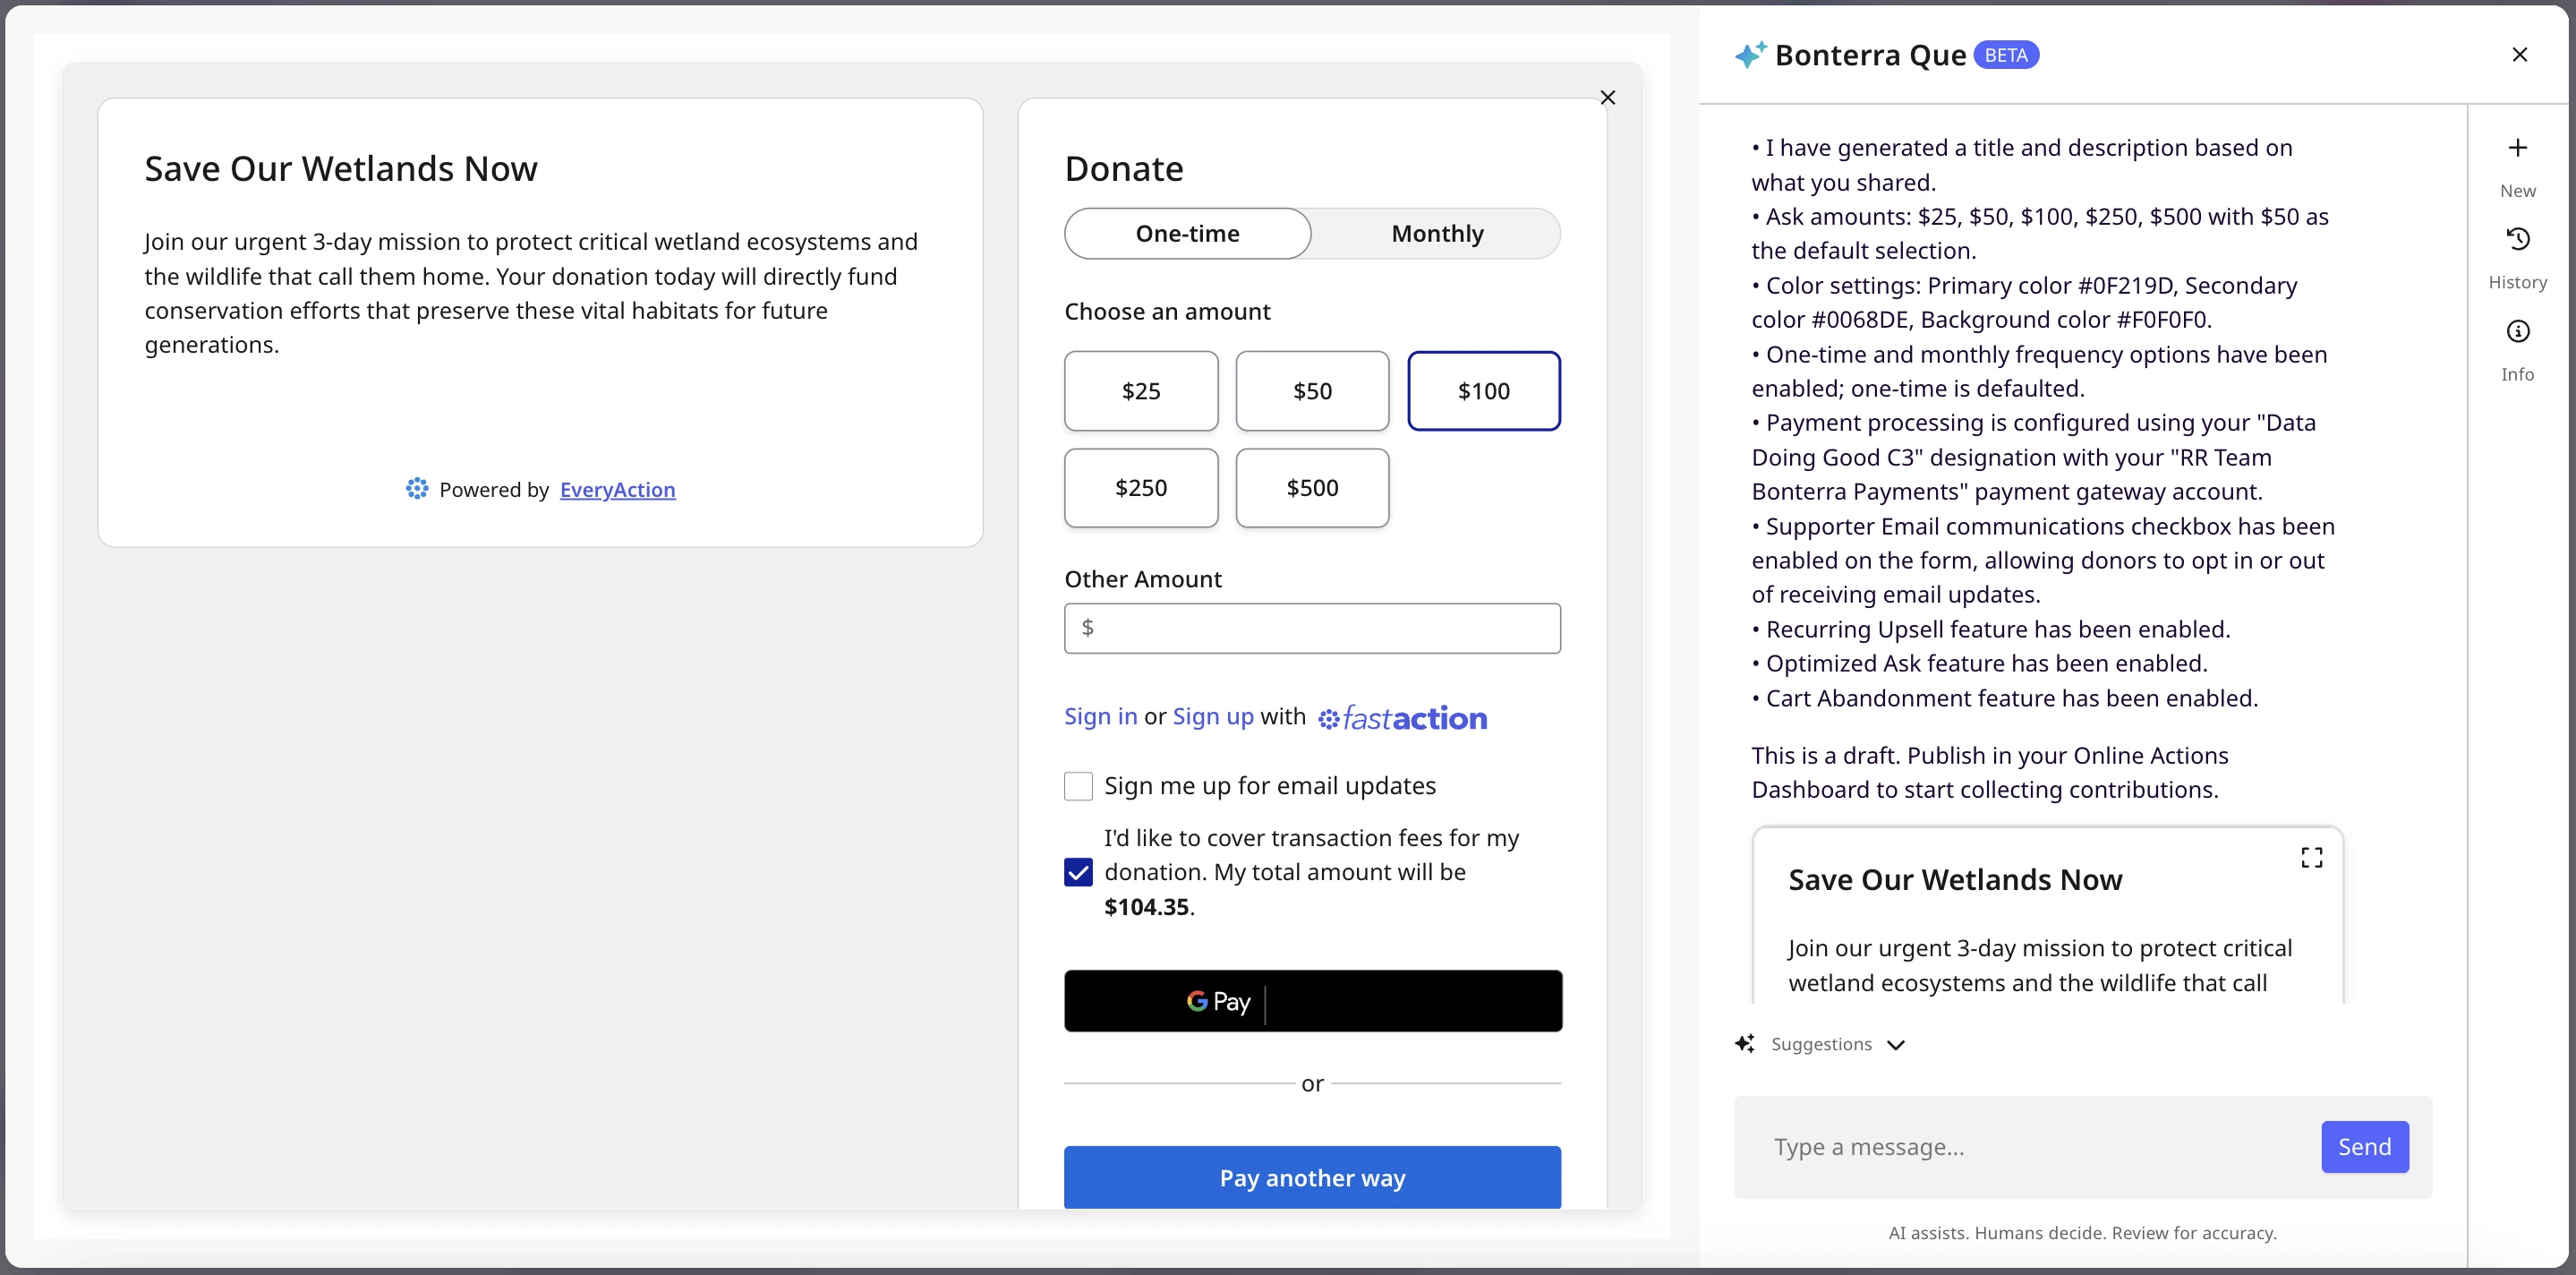
Task: Open the History panel icon
Action: (x=2517, y=239)
